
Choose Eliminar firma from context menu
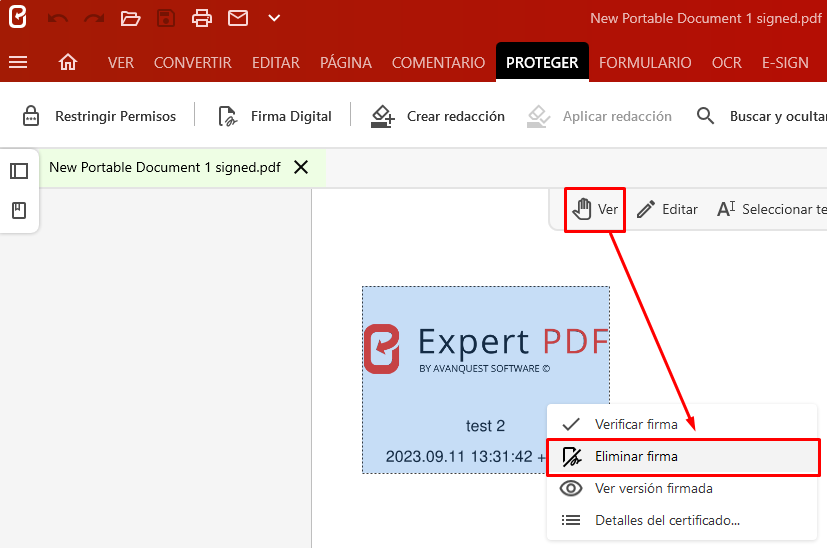(x=683, y=456)
